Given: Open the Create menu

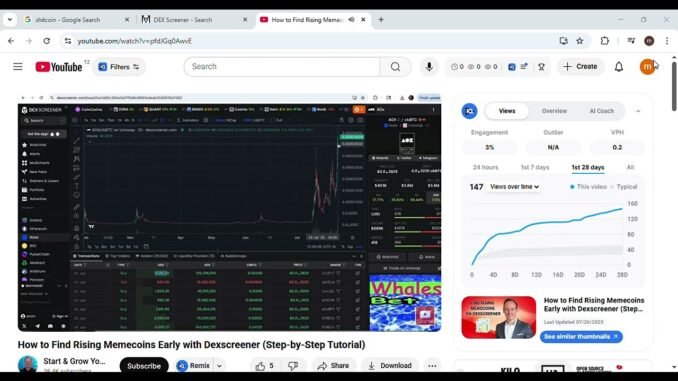Looking at the screenshot, I should pyautogui.click(x=580, y=67).
